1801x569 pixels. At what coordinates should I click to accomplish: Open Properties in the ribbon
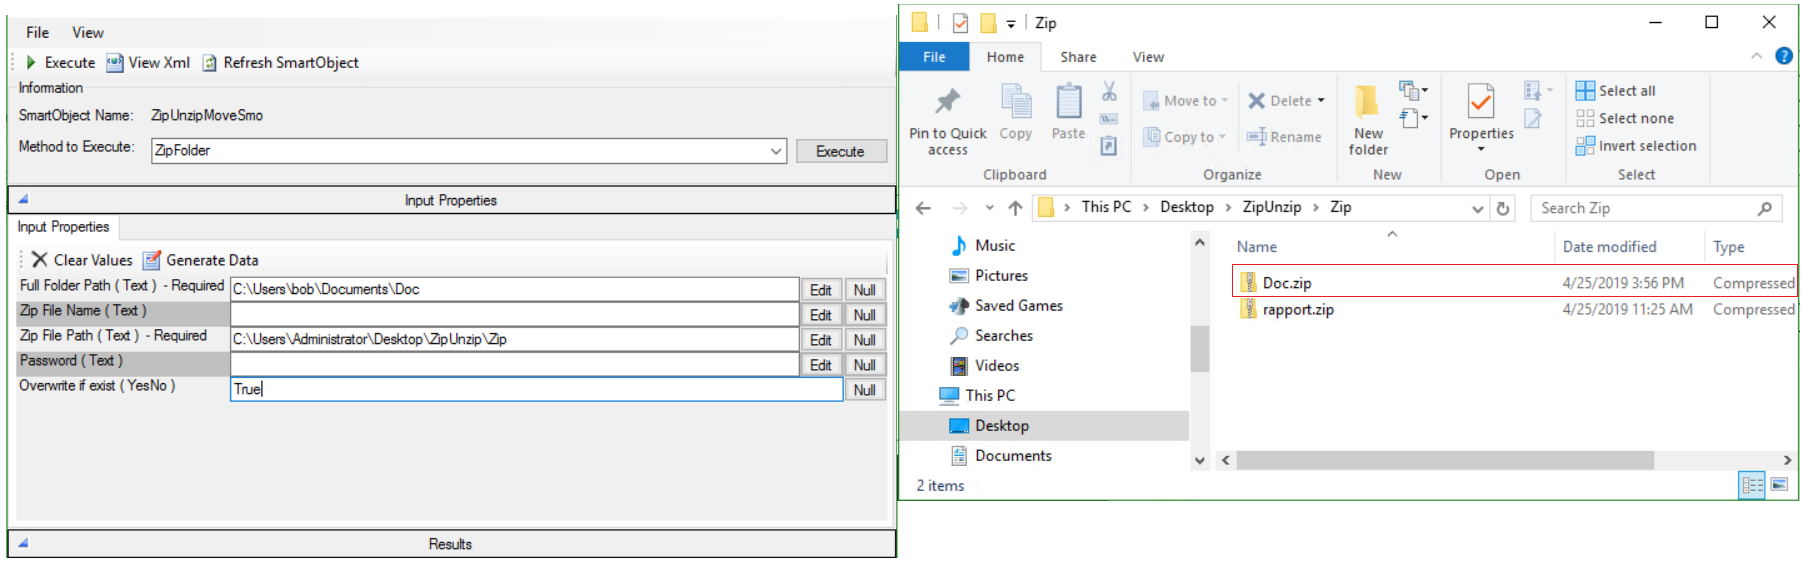tap(1480, 102)
